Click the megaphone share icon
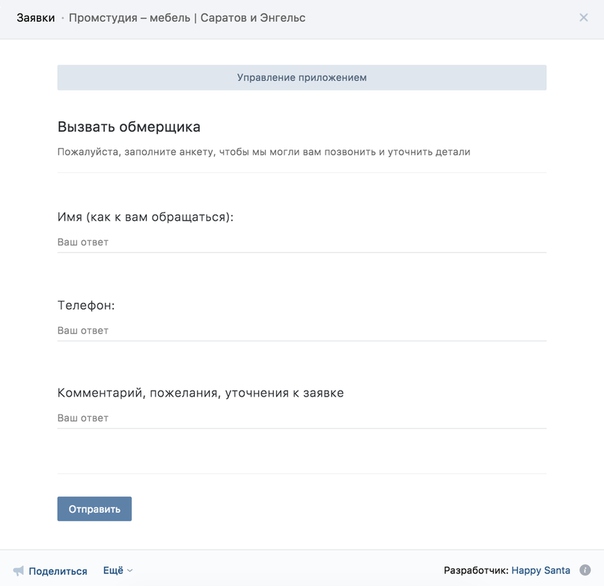The height and width of the screenshot is (586, 604). (18, 571)
